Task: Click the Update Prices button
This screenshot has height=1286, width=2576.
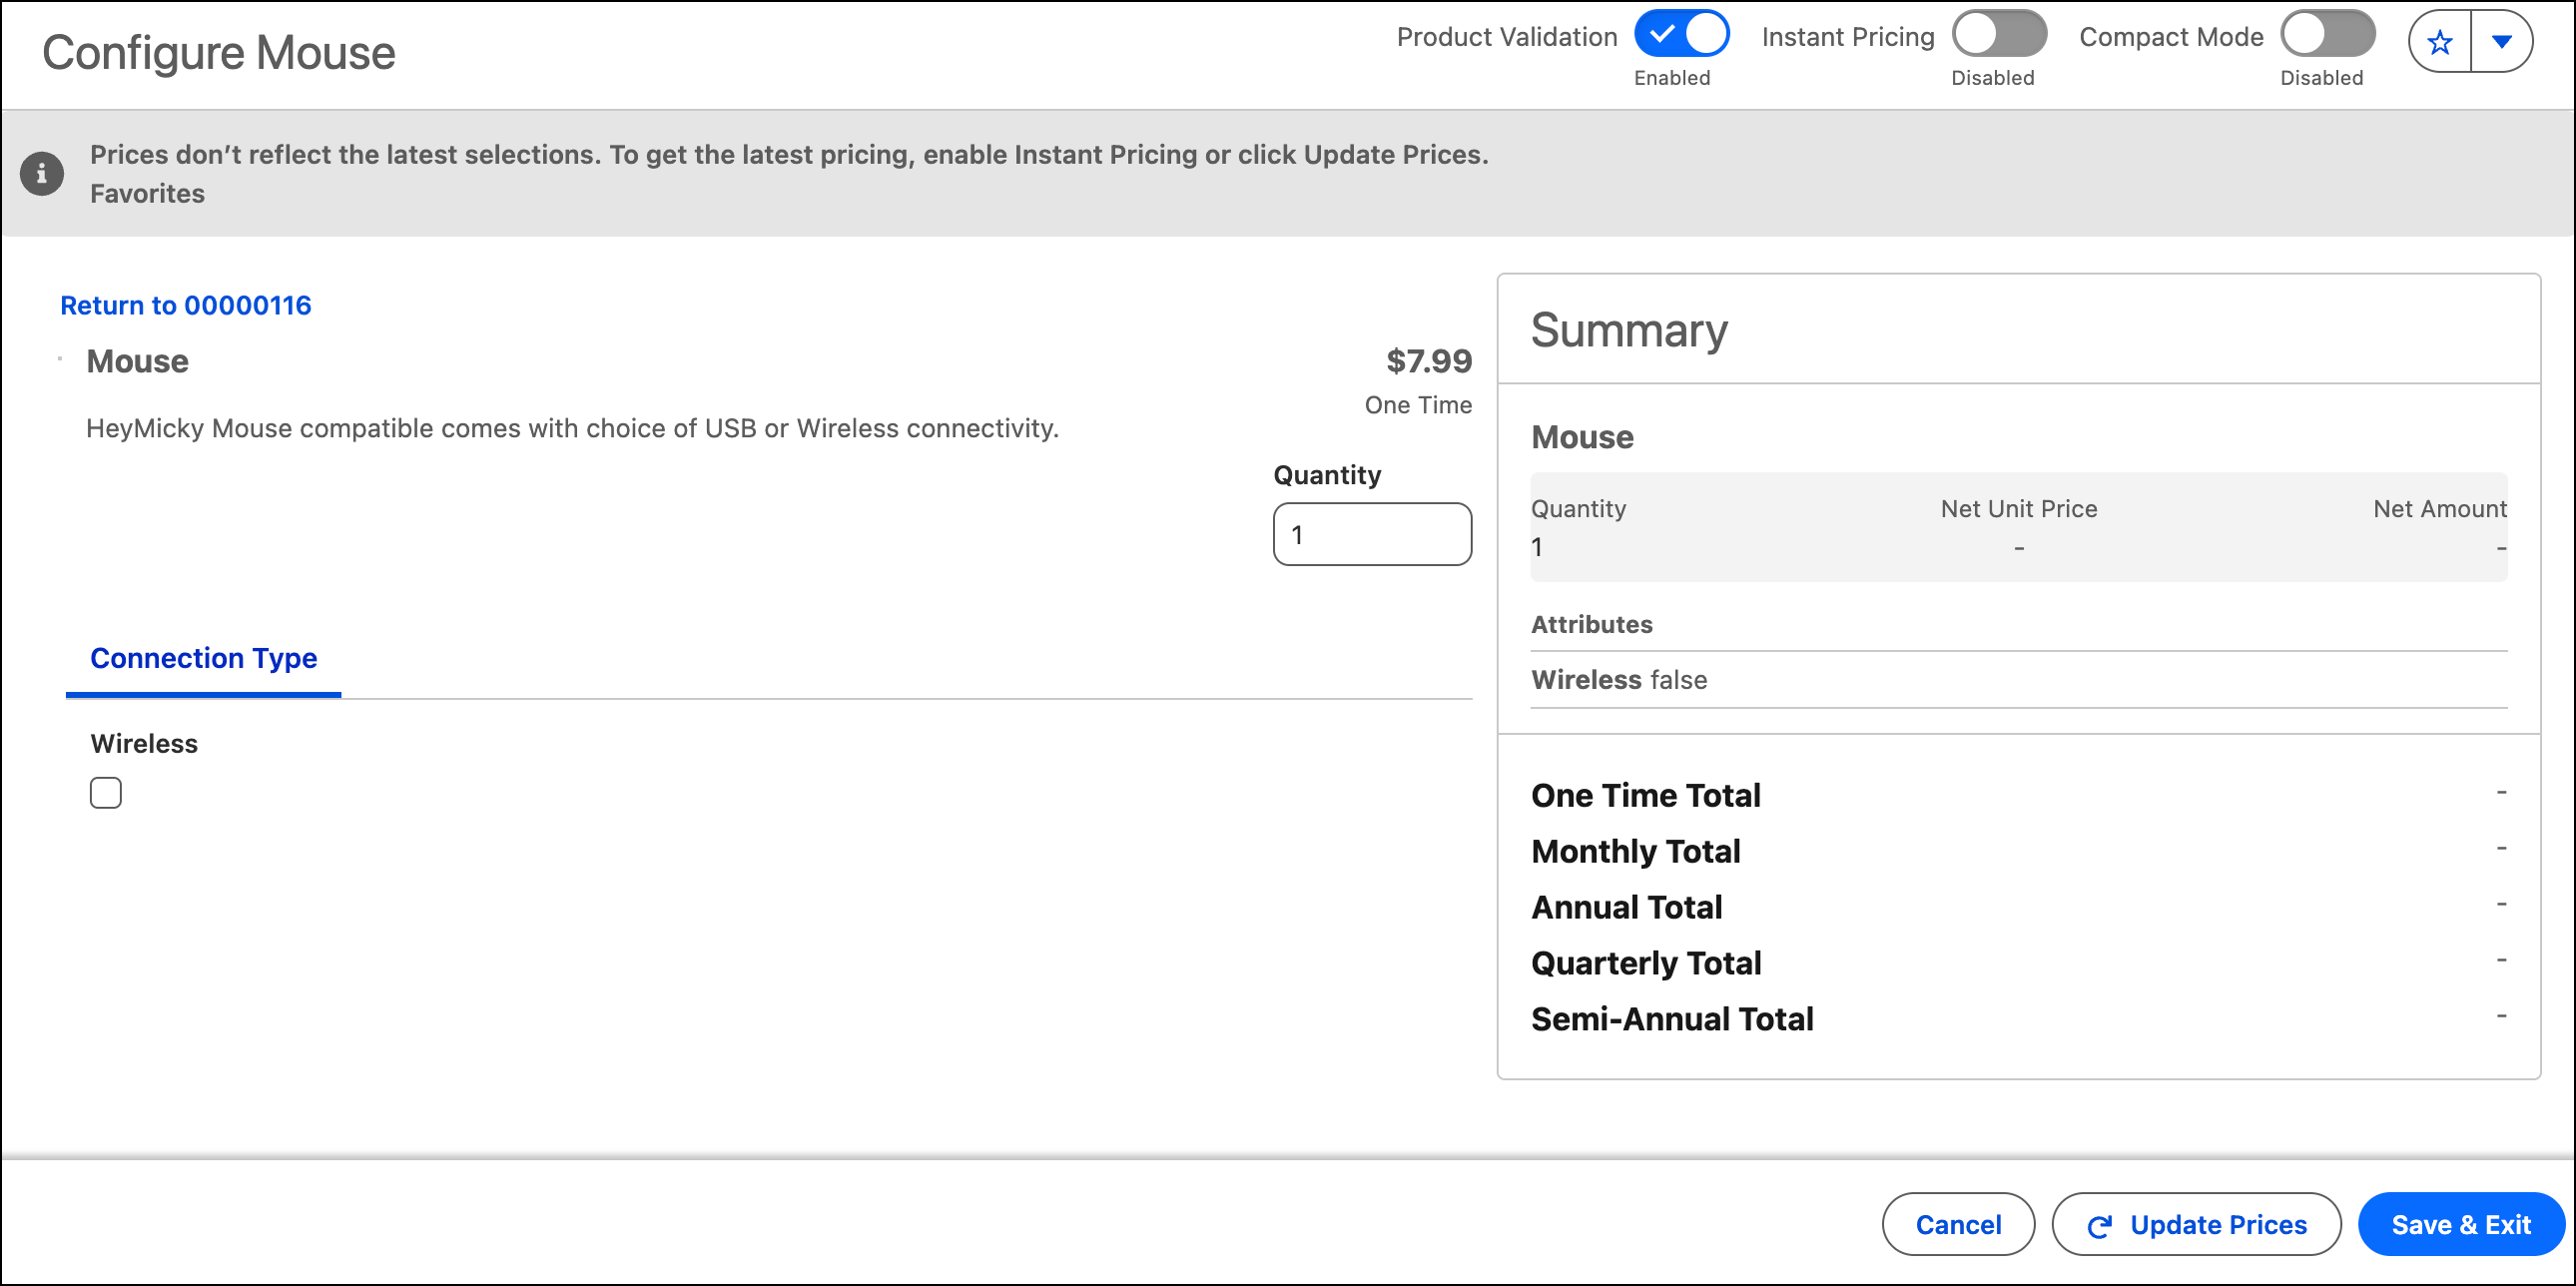Action: point(2196,1224)
